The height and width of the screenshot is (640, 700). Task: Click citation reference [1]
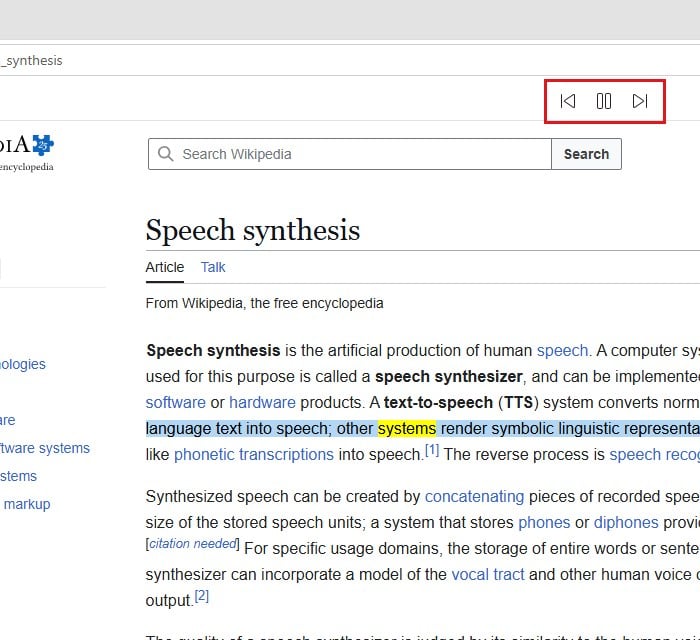432,450
